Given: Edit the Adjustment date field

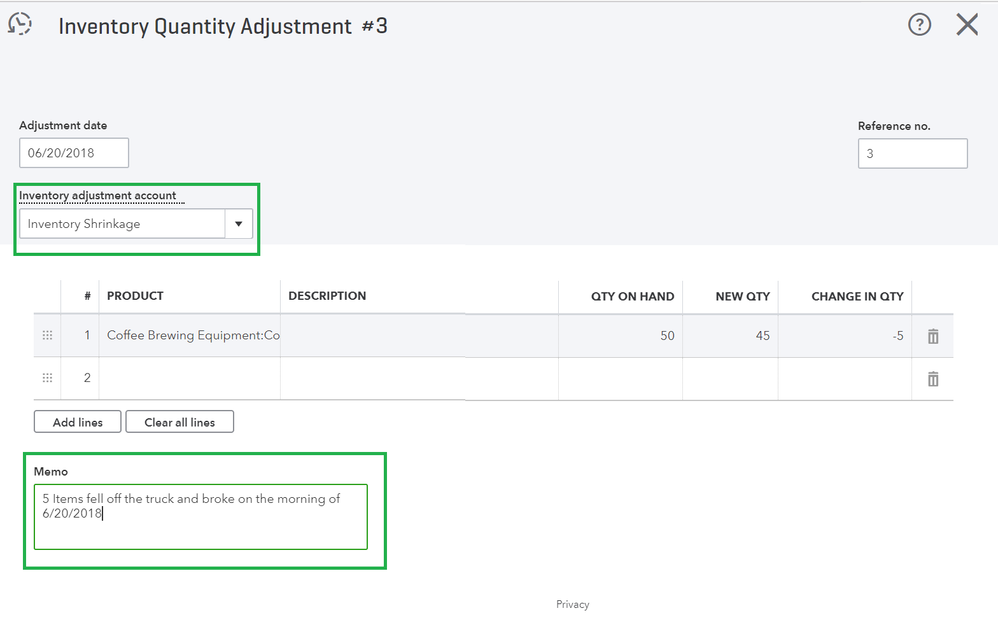Looking at the screenshot, I should pos(74,153).
